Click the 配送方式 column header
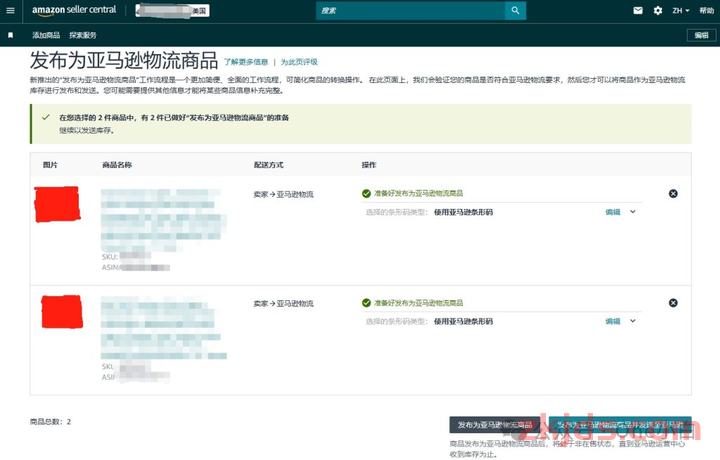This screenshot has height=460, width=720. 269,165
